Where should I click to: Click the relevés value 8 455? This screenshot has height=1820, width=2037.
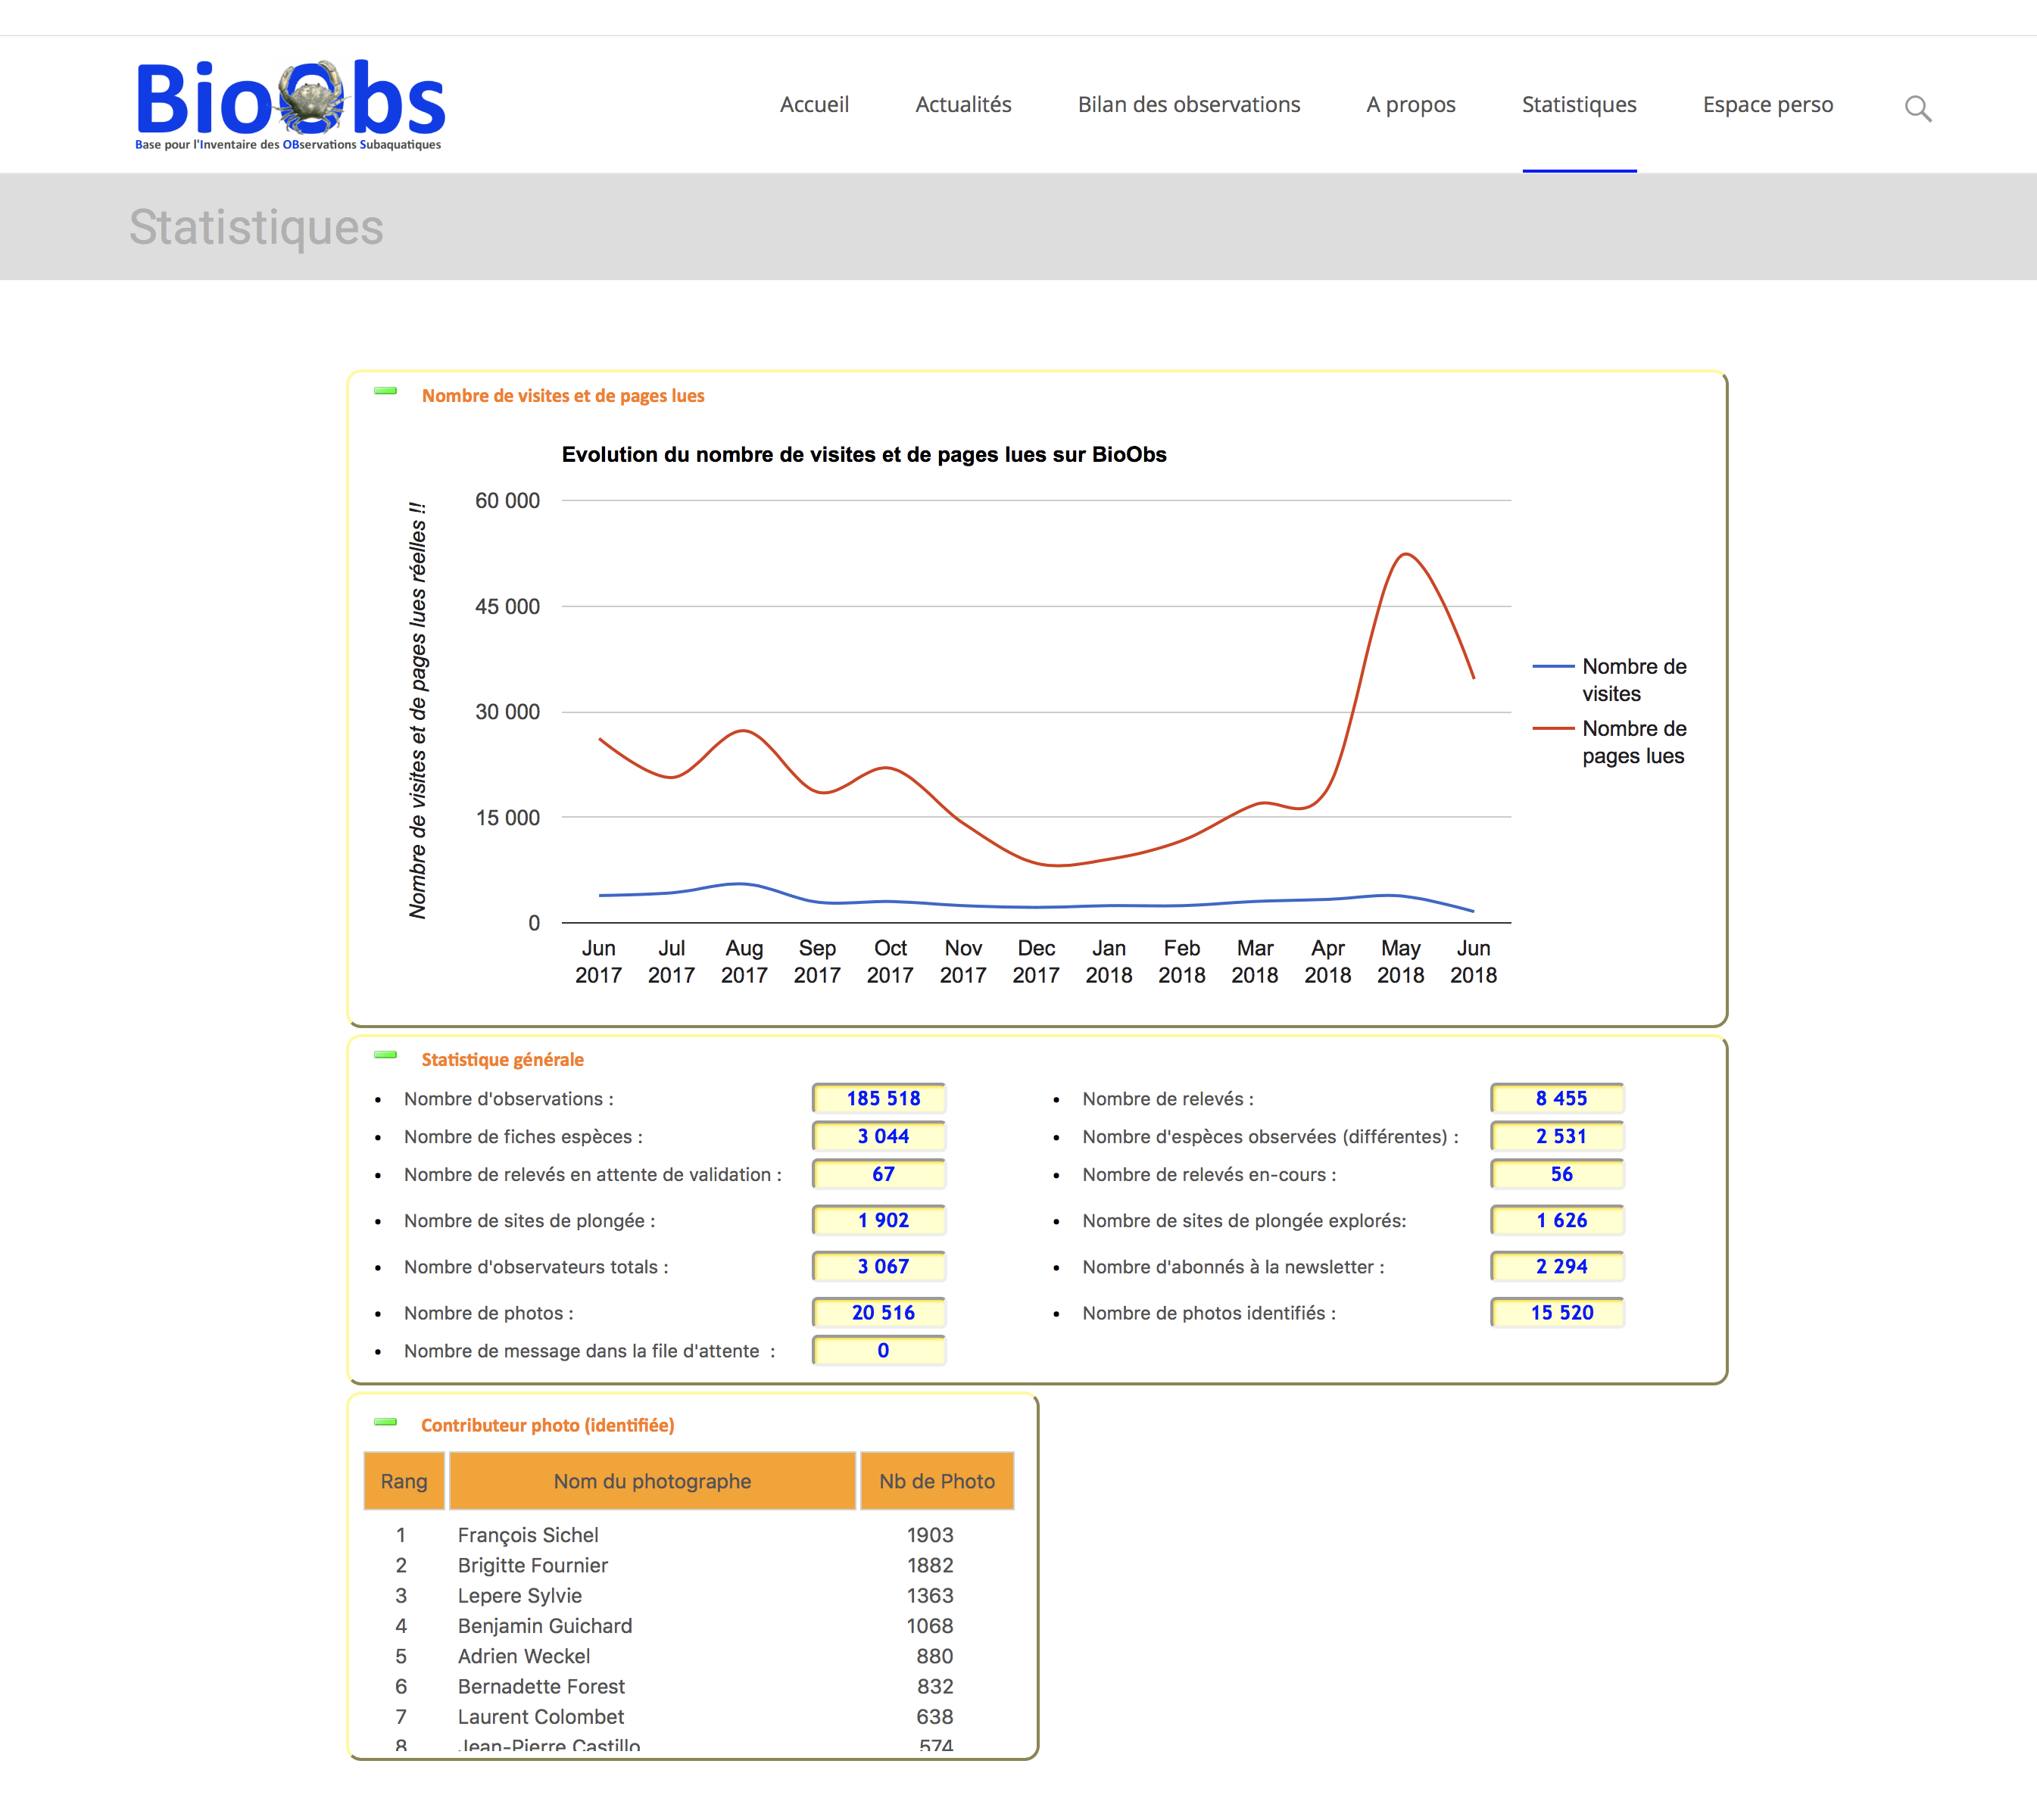tap(1558, 1098)
